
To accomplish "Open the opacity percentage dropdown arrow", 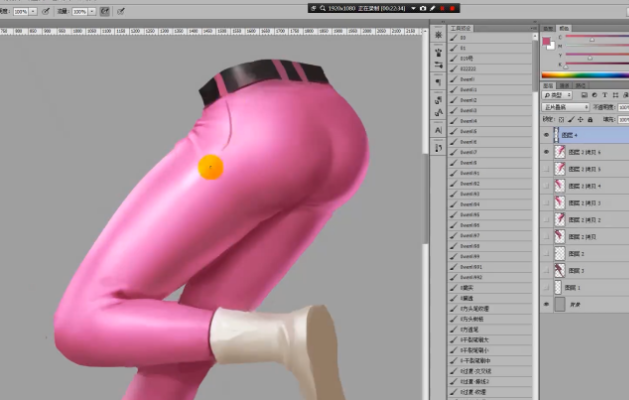I will [x=33, y=12].
